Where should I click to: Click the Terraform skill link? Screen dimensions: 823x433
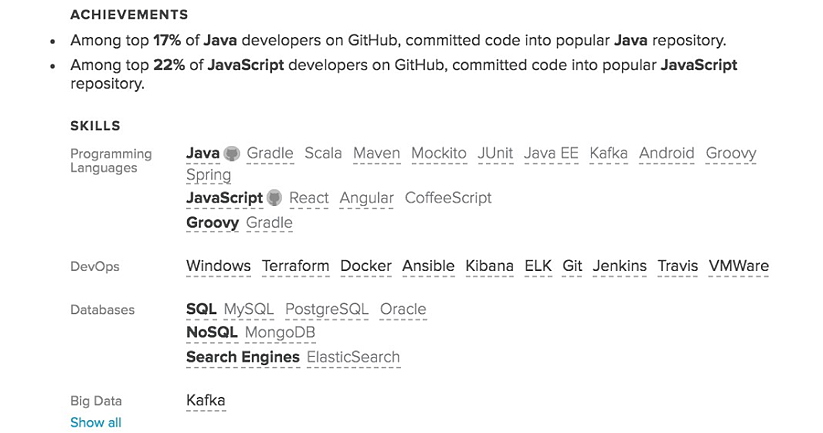click(295, 266)
